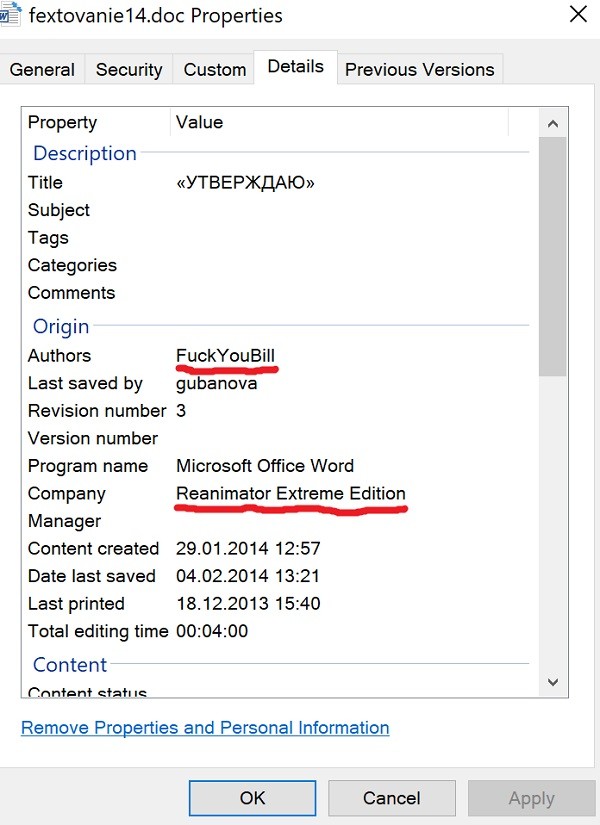Screen dimensions: 600x825
Task: Switch to the General tab
Action: click(x=42, y=70)
